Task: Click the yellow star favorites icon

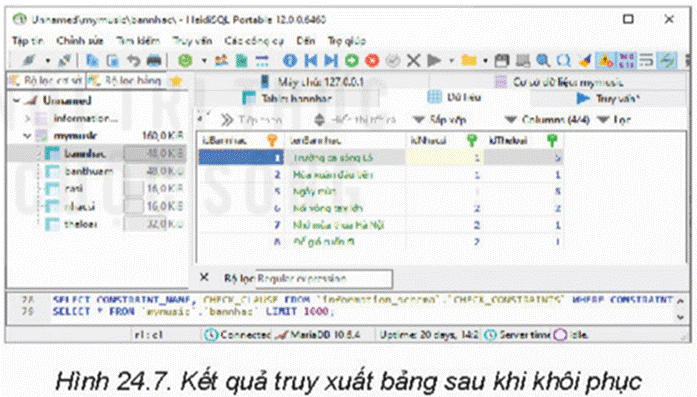Action: pyautogui.click(x=176, y=80)
